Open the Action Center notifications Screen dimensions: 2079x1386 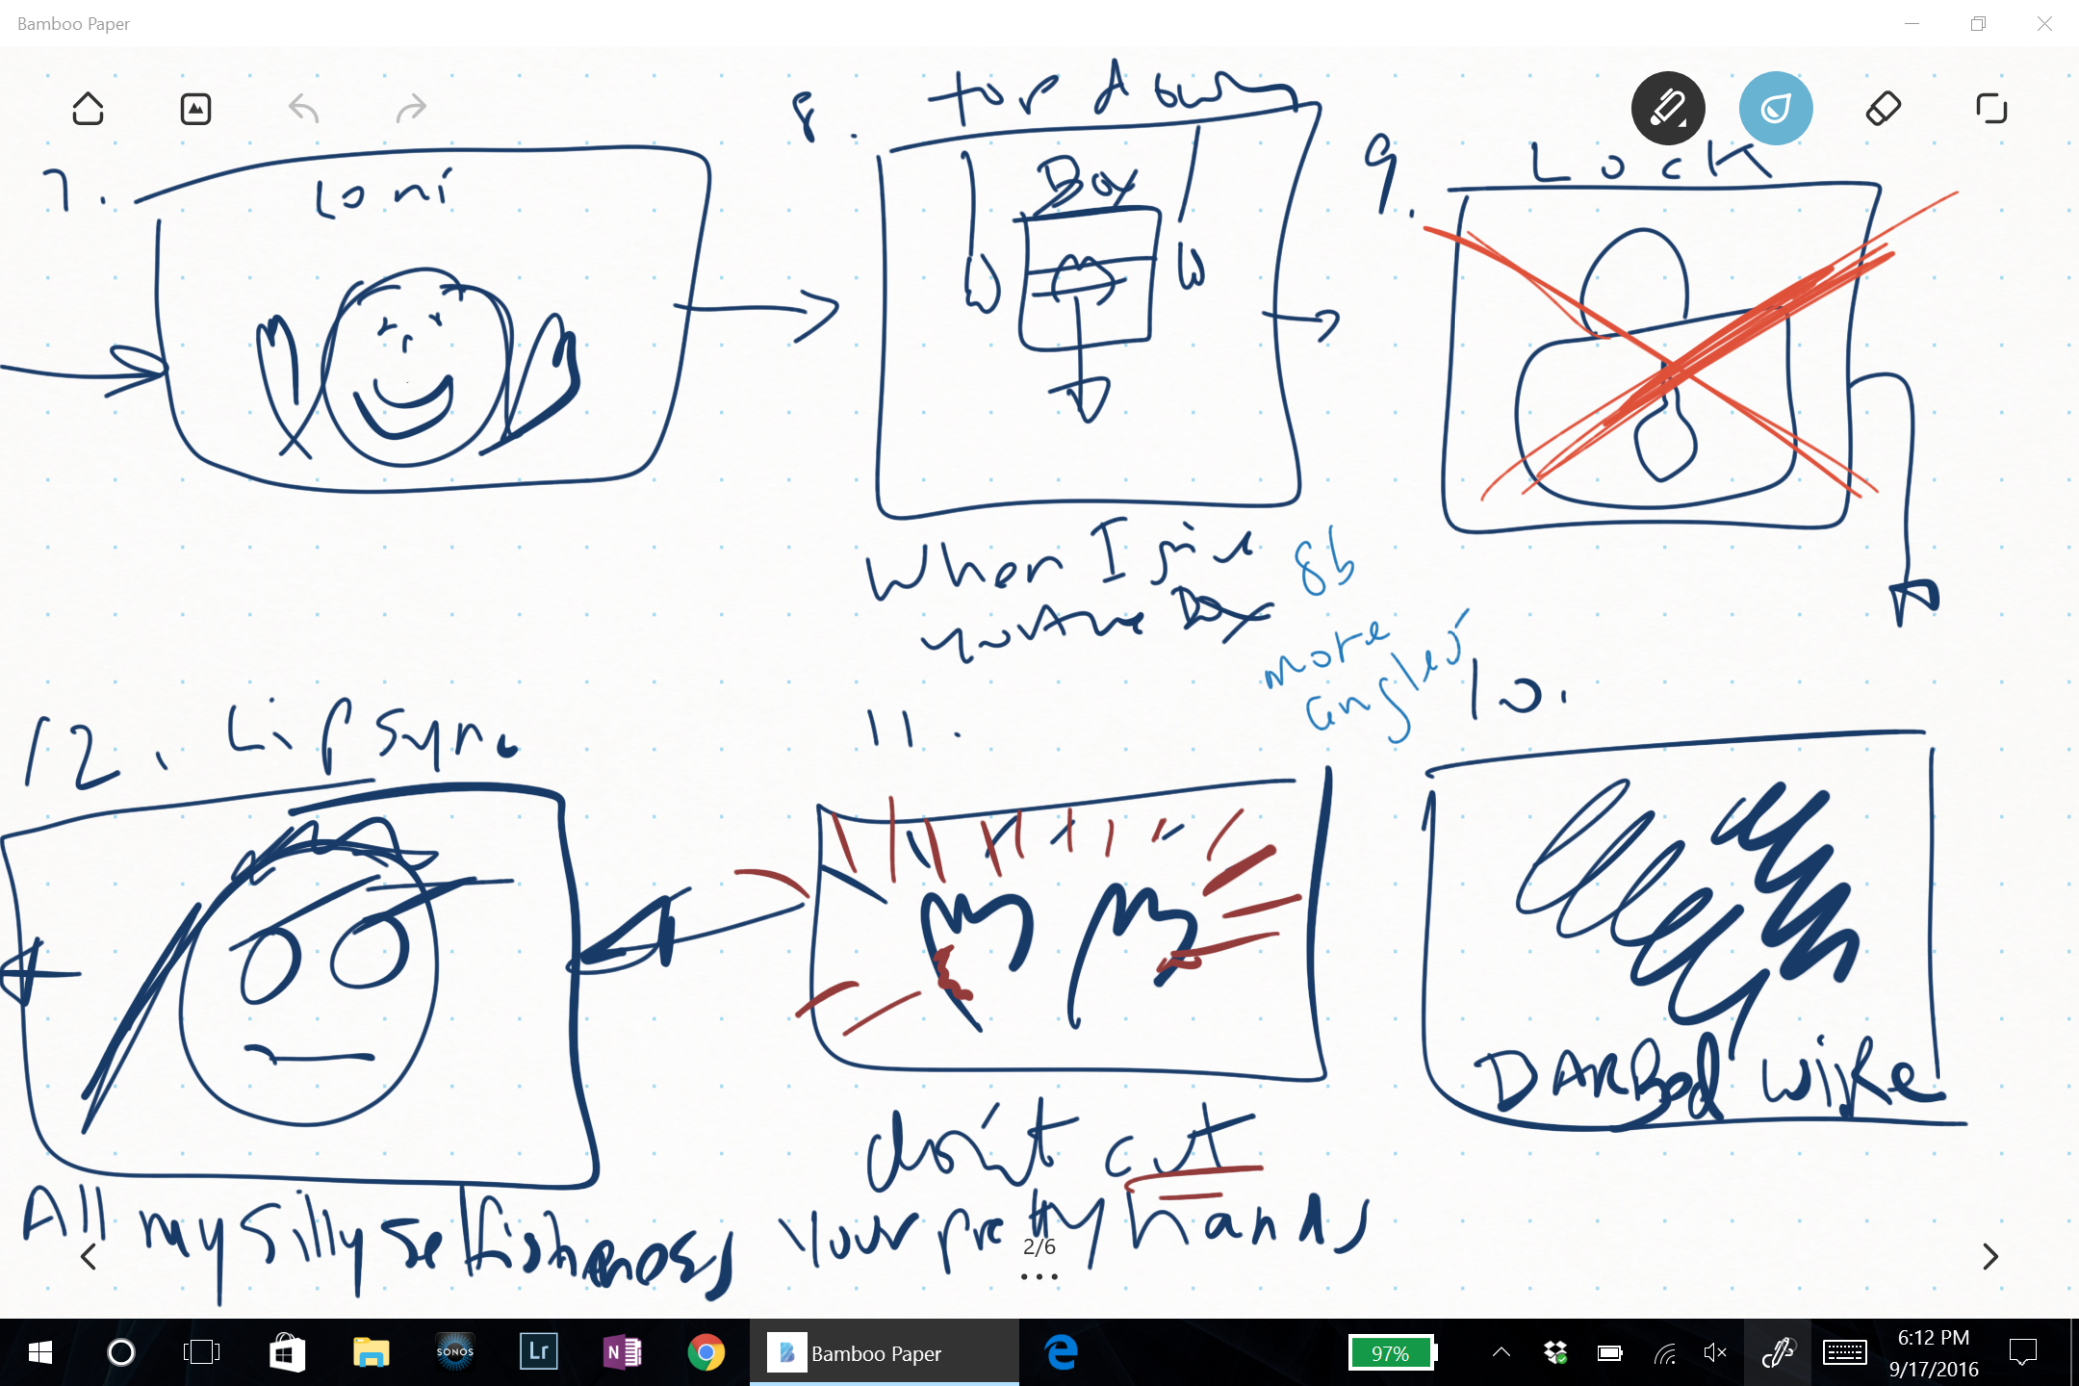[2023, 1353]
